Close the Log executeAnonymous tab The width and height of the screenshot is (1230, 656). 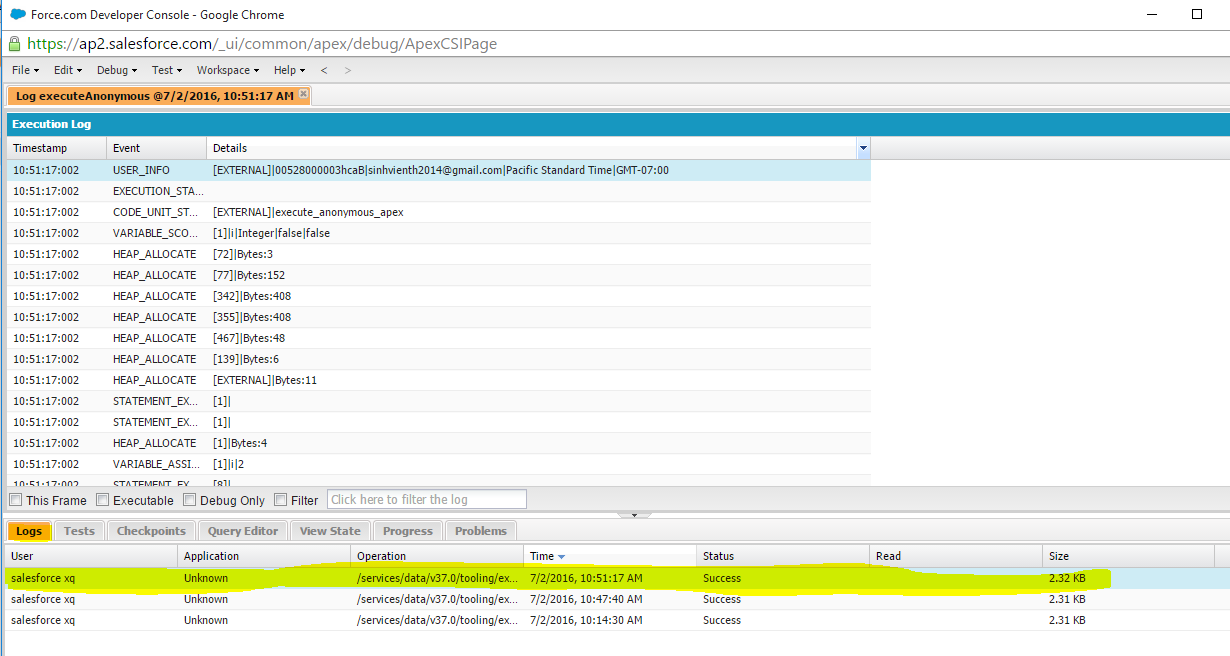[304, 94]
